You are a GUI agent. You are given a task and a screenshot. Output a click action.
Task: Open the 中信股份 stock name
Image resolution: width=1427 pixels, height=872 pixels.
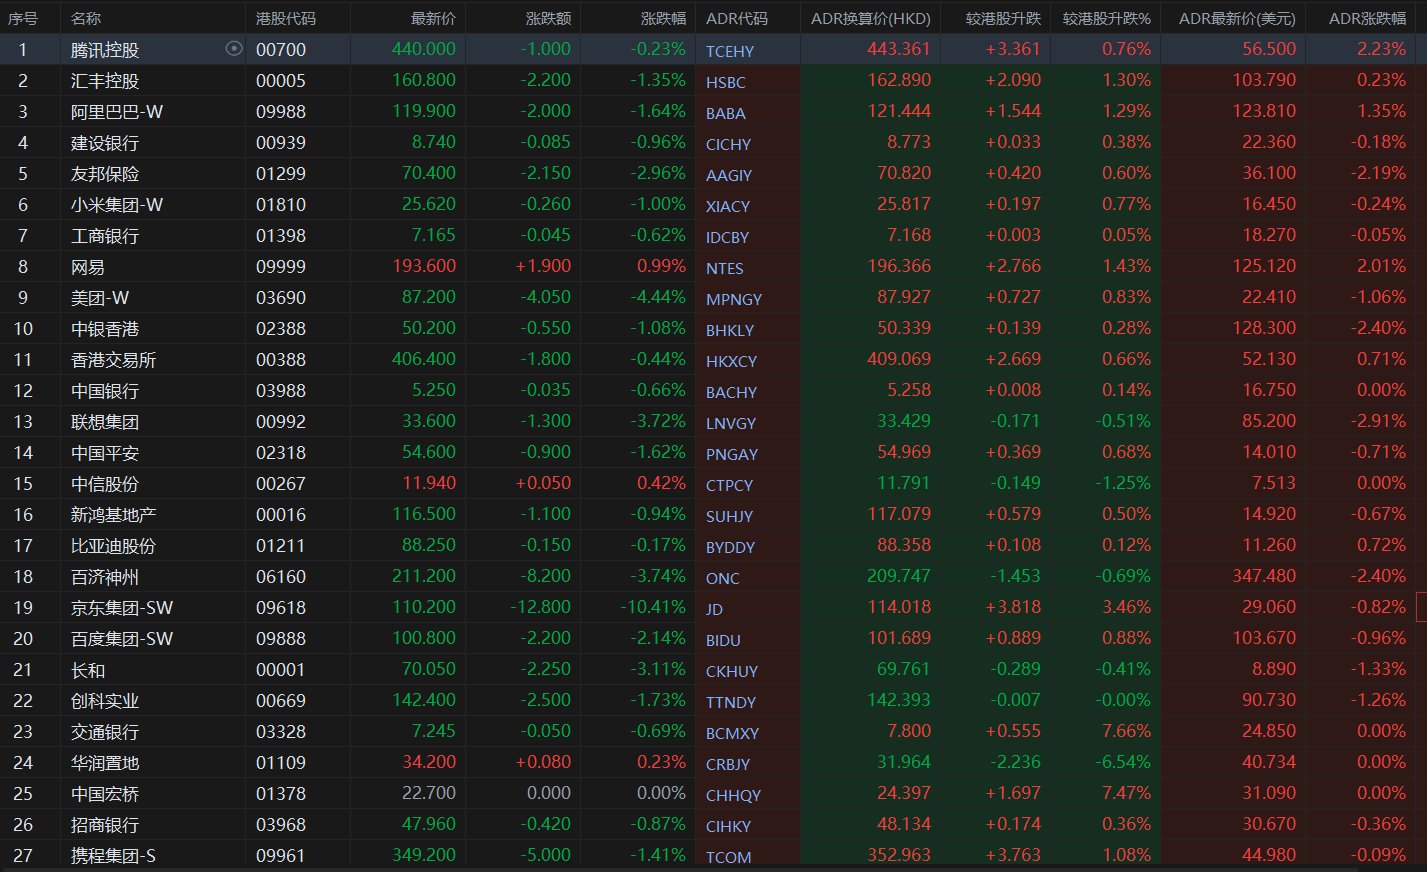(x=105, y=484)
